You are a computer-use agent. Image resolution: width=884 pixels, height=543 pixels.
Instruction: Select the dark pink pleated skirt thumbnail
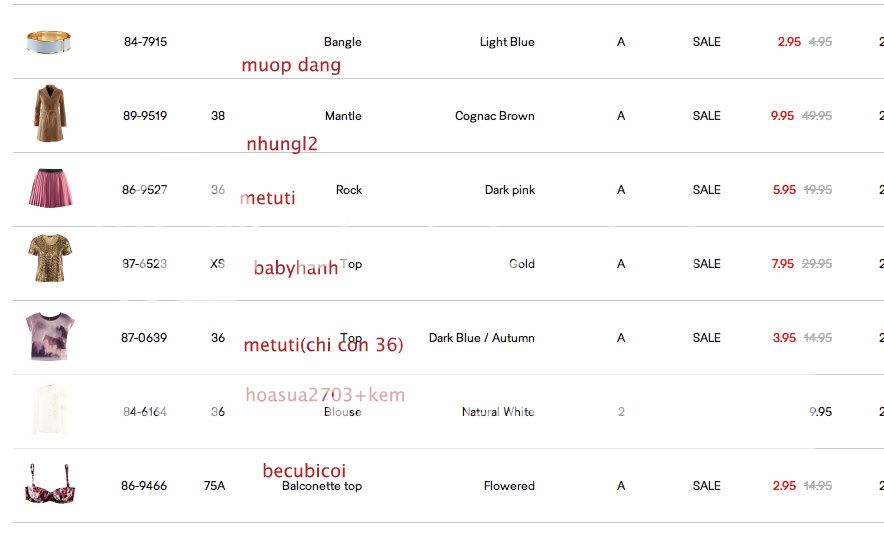[50, 188]
